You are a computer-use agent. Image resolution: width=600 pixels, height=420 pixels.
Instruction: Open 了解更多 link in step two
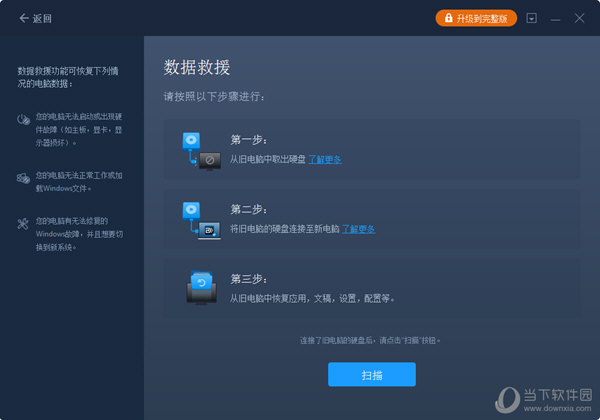pyautogui.click(x=358, y=229)
